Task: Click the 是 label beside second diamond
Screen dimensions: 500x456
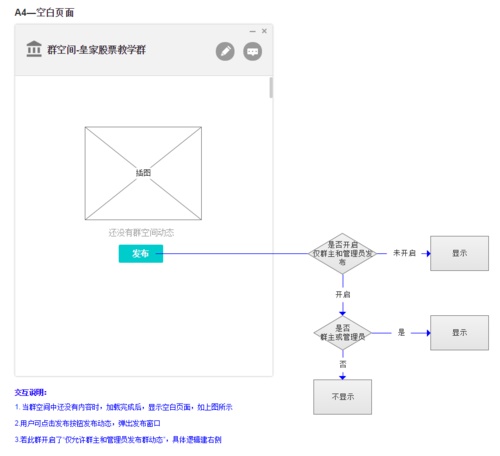Action: [x=401, y=332]
